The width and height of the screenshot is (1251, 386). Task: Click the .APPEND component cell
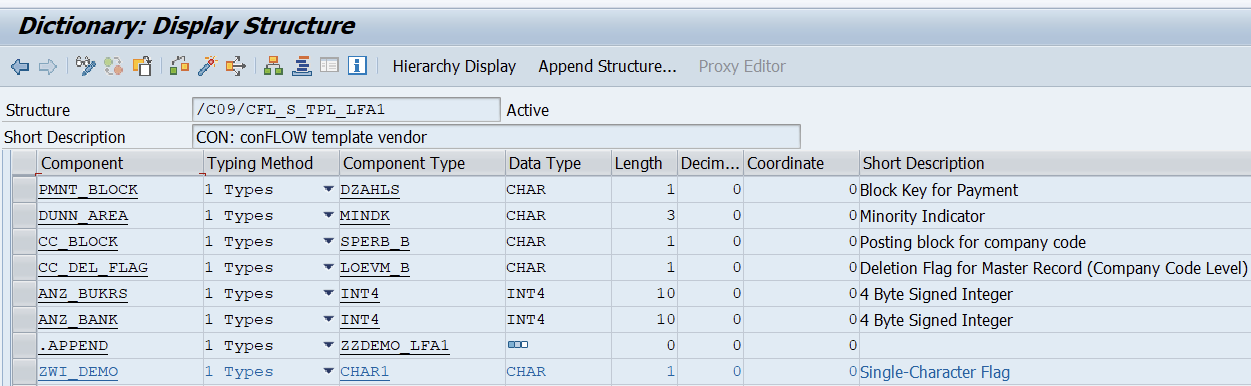click(x=119, y=346)
